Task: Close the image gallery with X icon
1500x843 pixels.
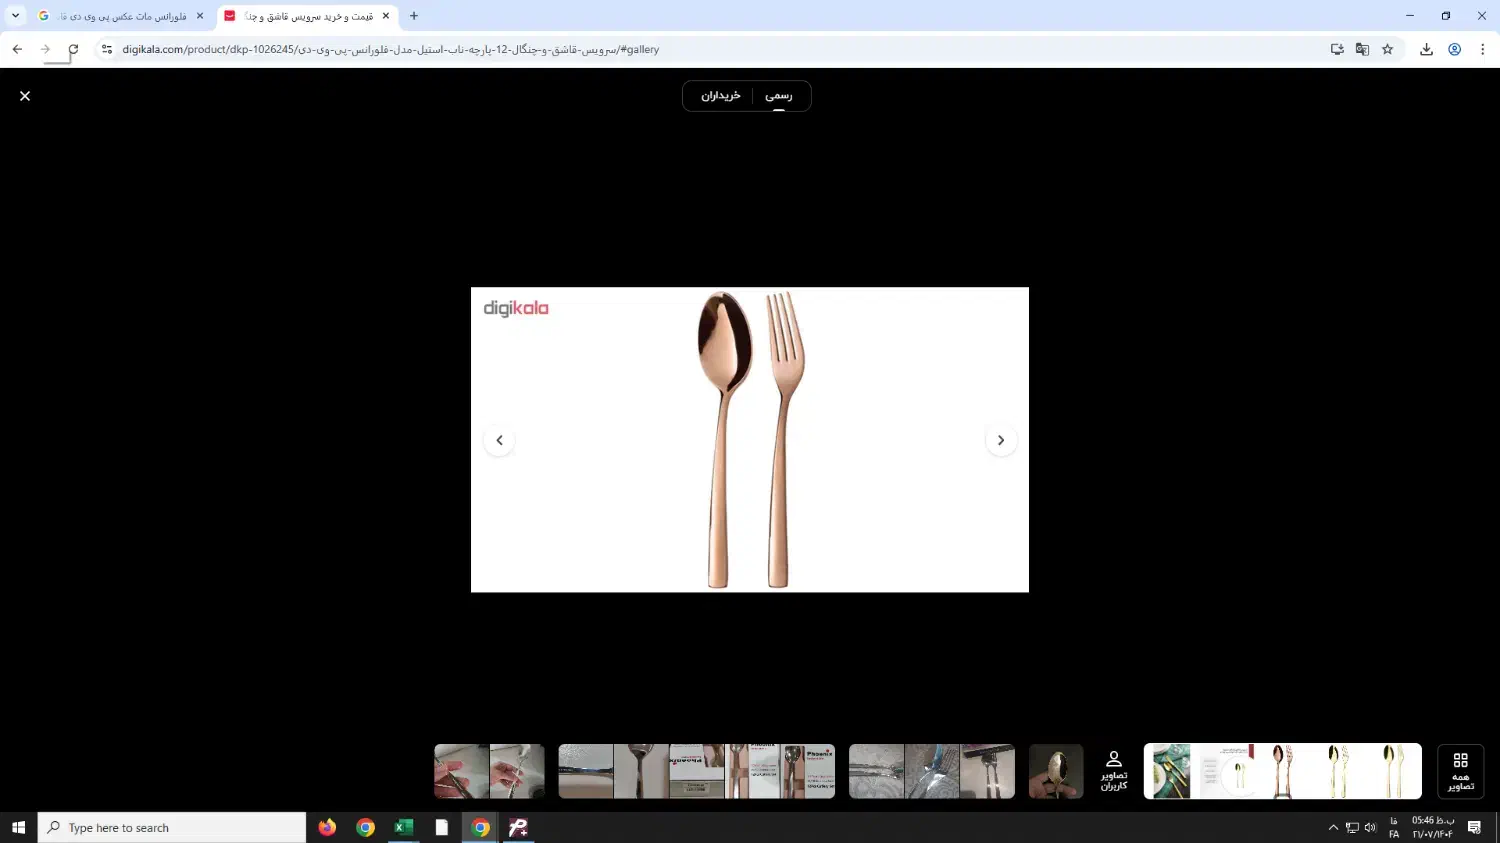Action: coord(25,96)
